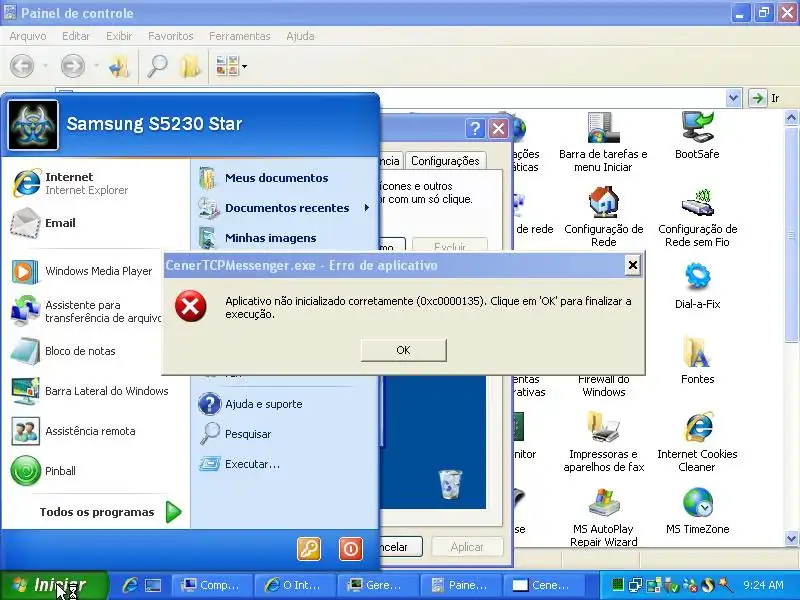800x600 pixels.
Task: Open Internet Cookies Cleaner
Action: pos(697,442)
